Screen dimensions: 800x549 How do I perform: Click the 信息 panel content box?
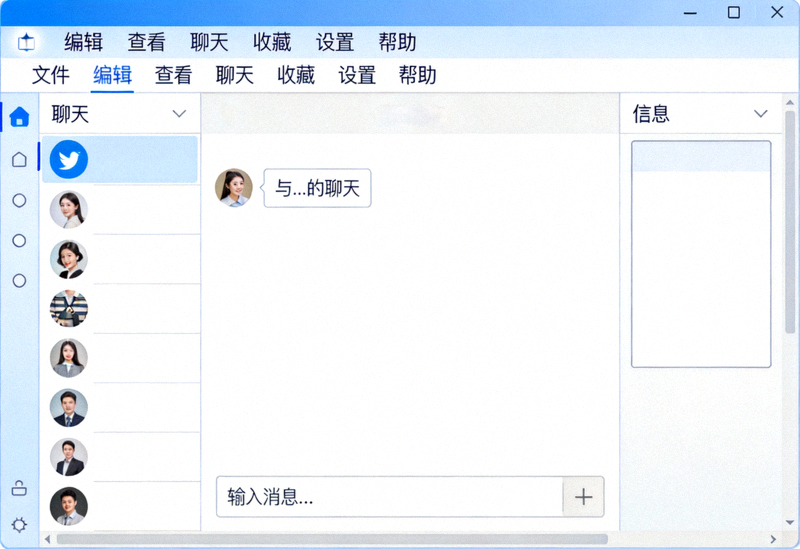tap(701, 254)
